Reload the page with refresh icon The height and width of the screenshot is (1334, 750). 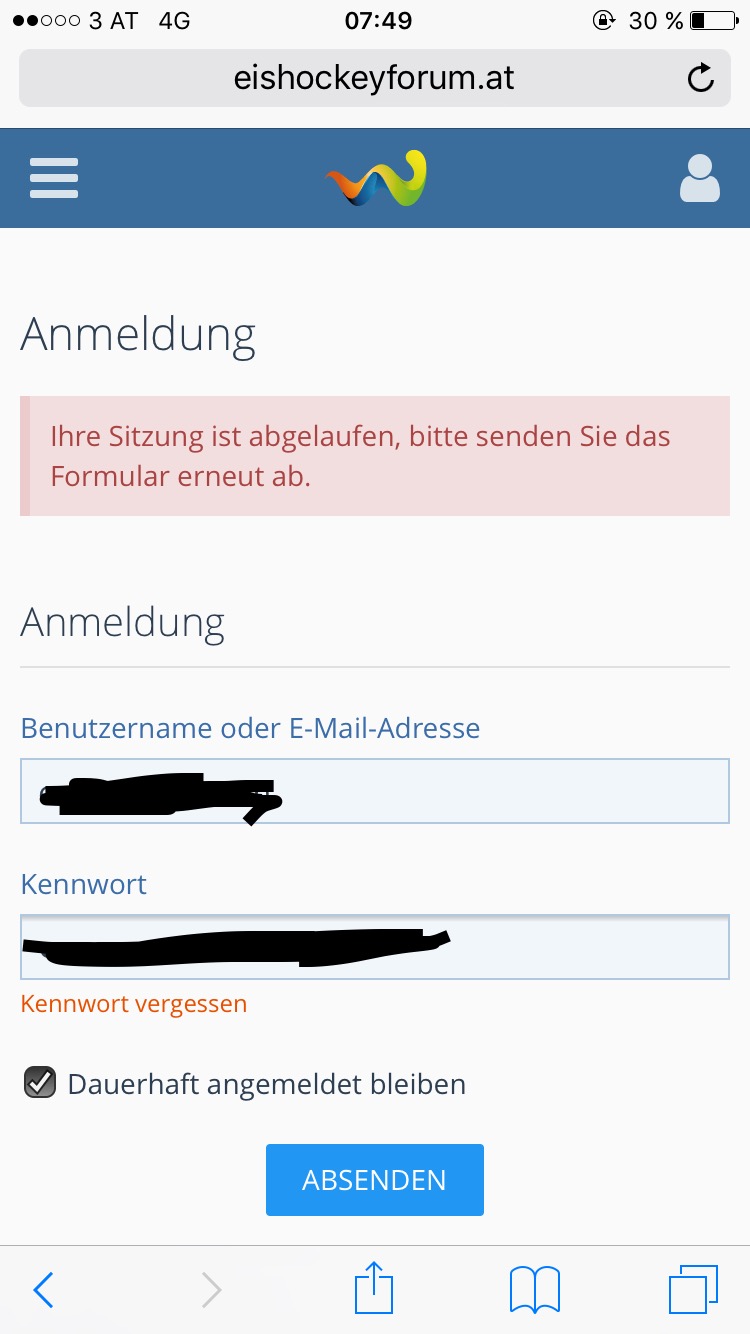(x=701, y=78)
